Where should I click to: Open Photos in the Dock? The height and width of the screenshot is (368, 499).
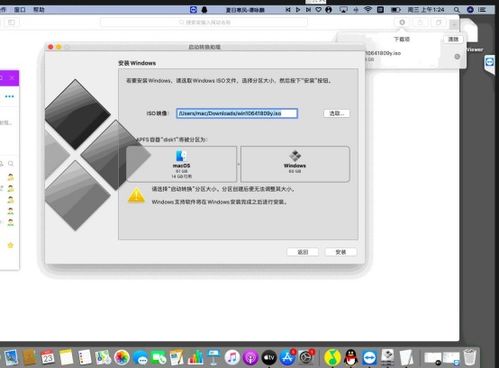pos(122,358)
